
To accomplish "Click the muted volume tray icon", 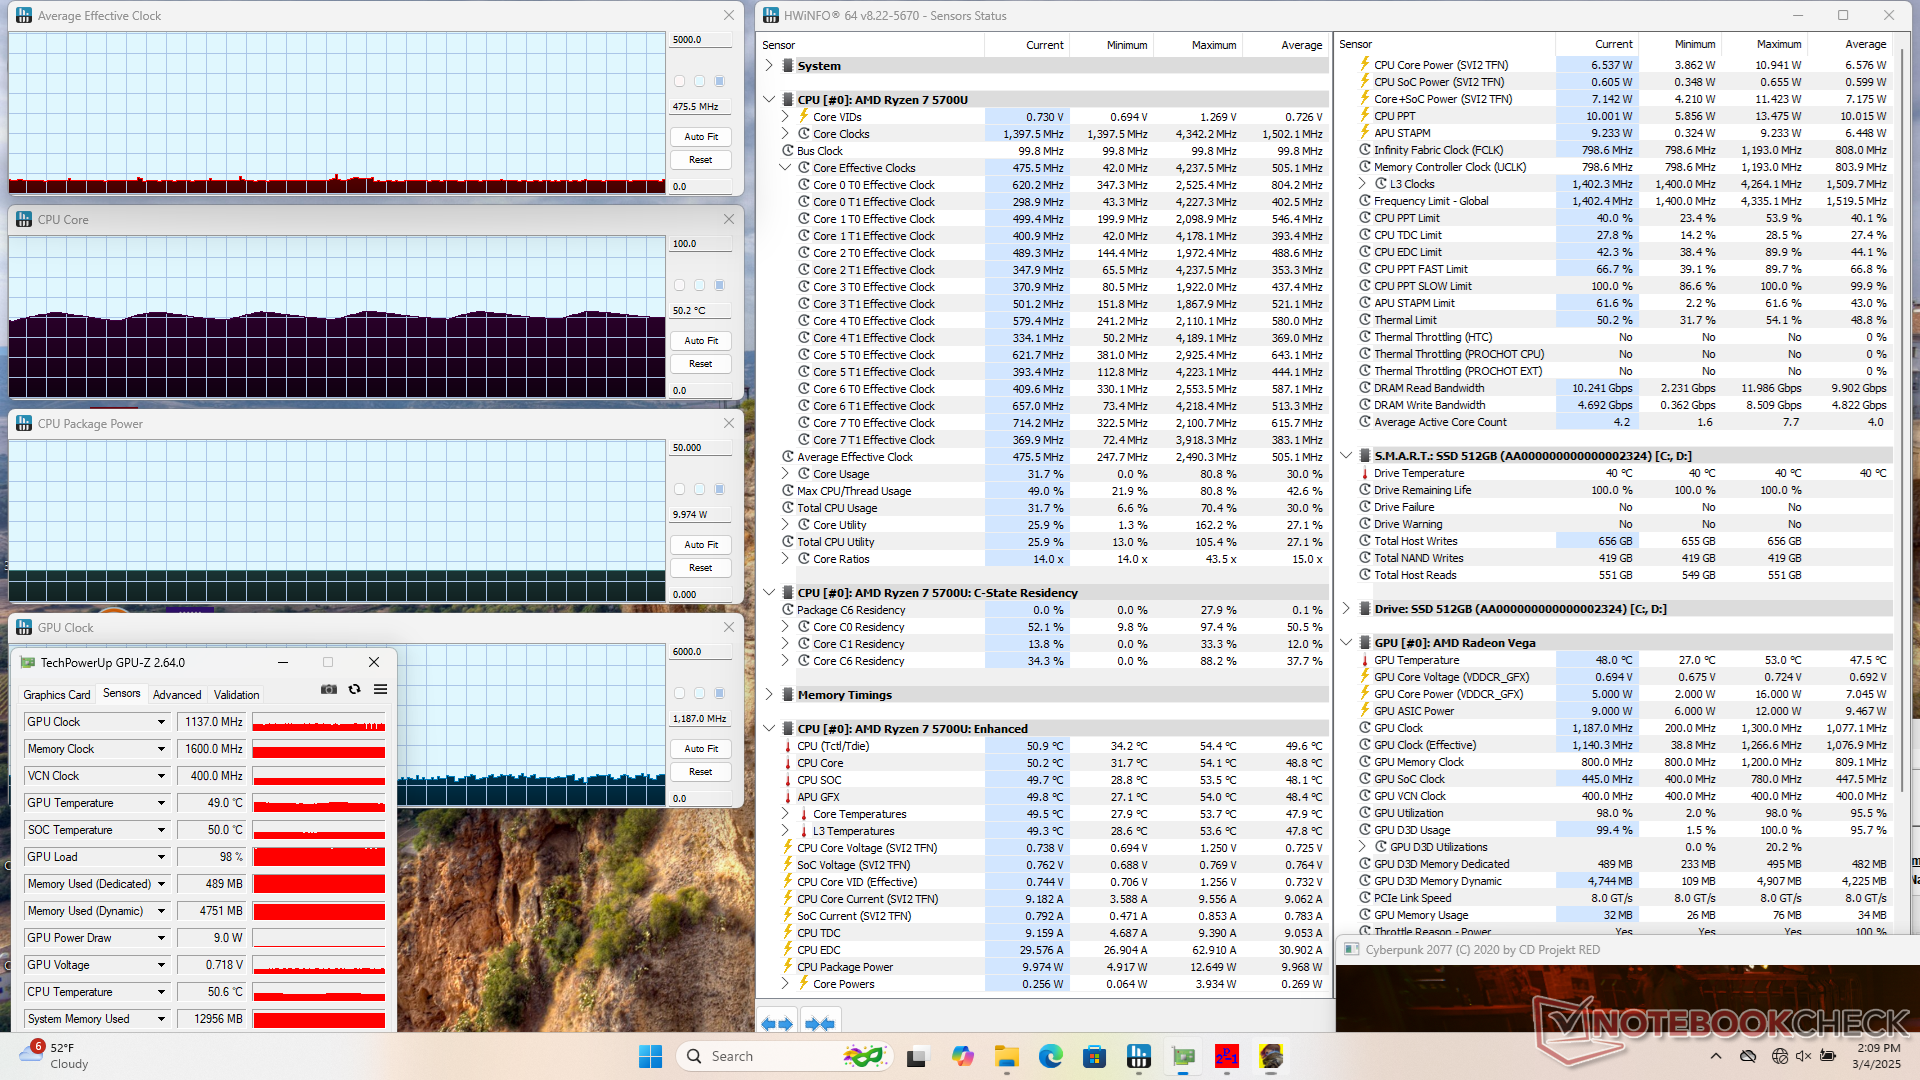I will click(x=1803, y=1056).
